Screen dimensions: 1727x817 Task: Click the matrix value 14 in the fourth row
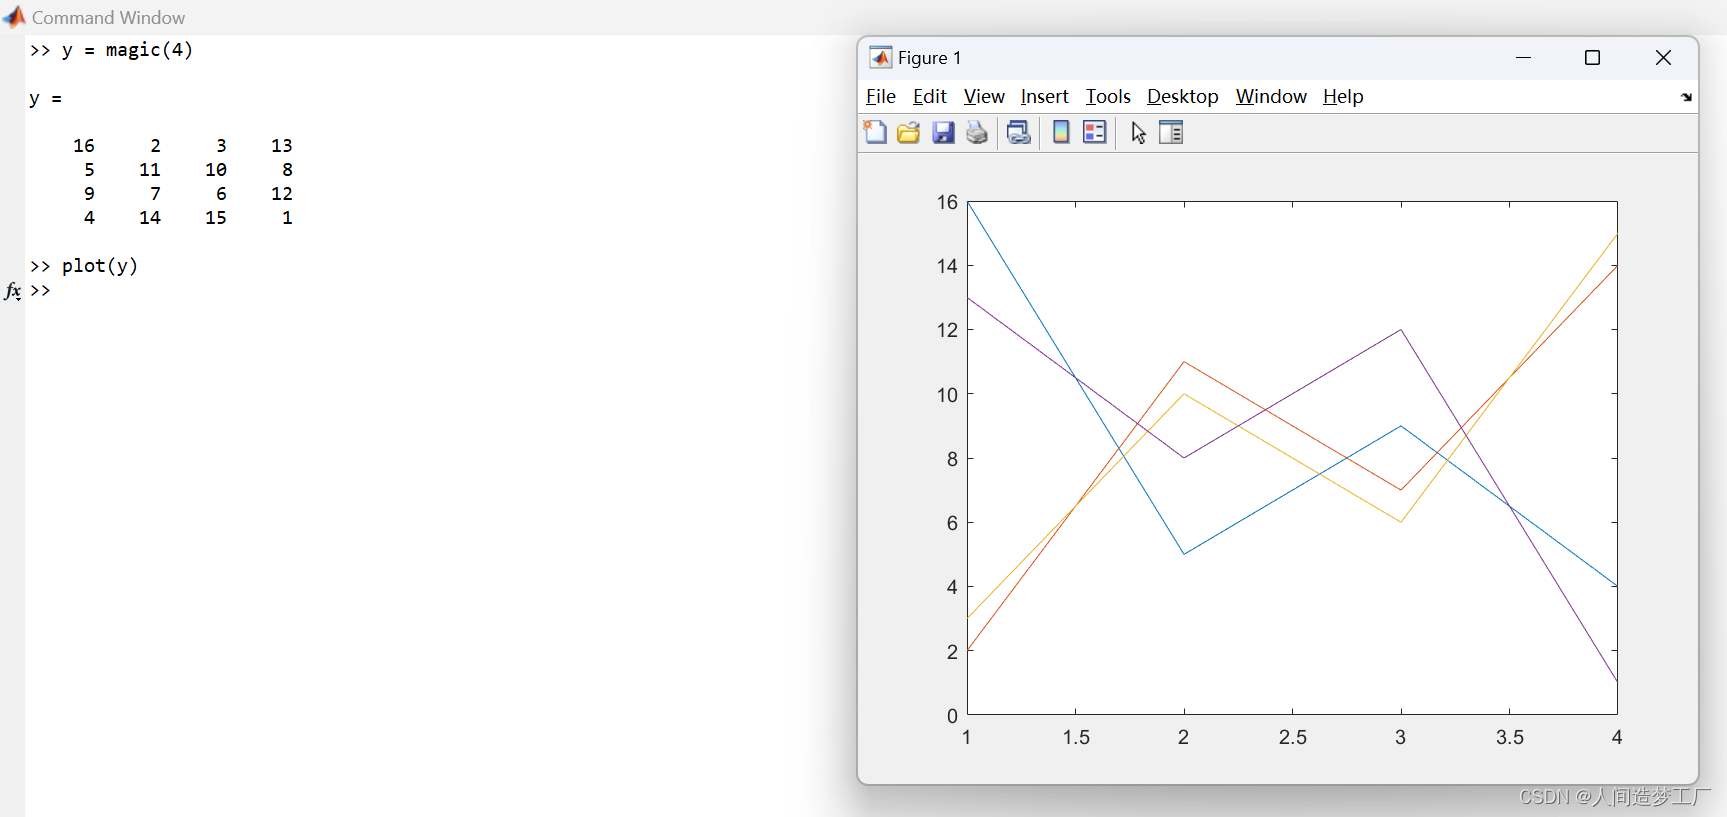point(150,218)
